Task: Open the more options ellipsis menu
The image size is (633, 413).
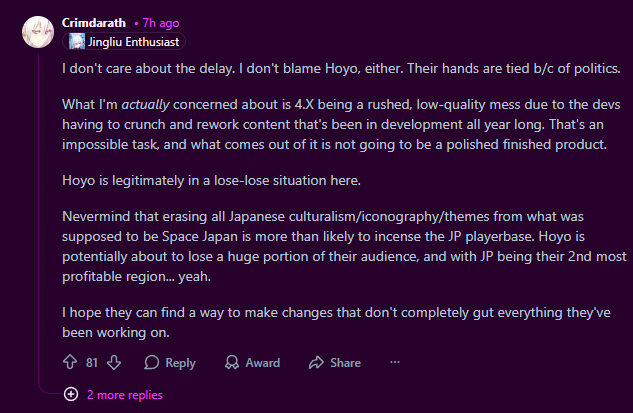Action: click(x=395, y=362)
